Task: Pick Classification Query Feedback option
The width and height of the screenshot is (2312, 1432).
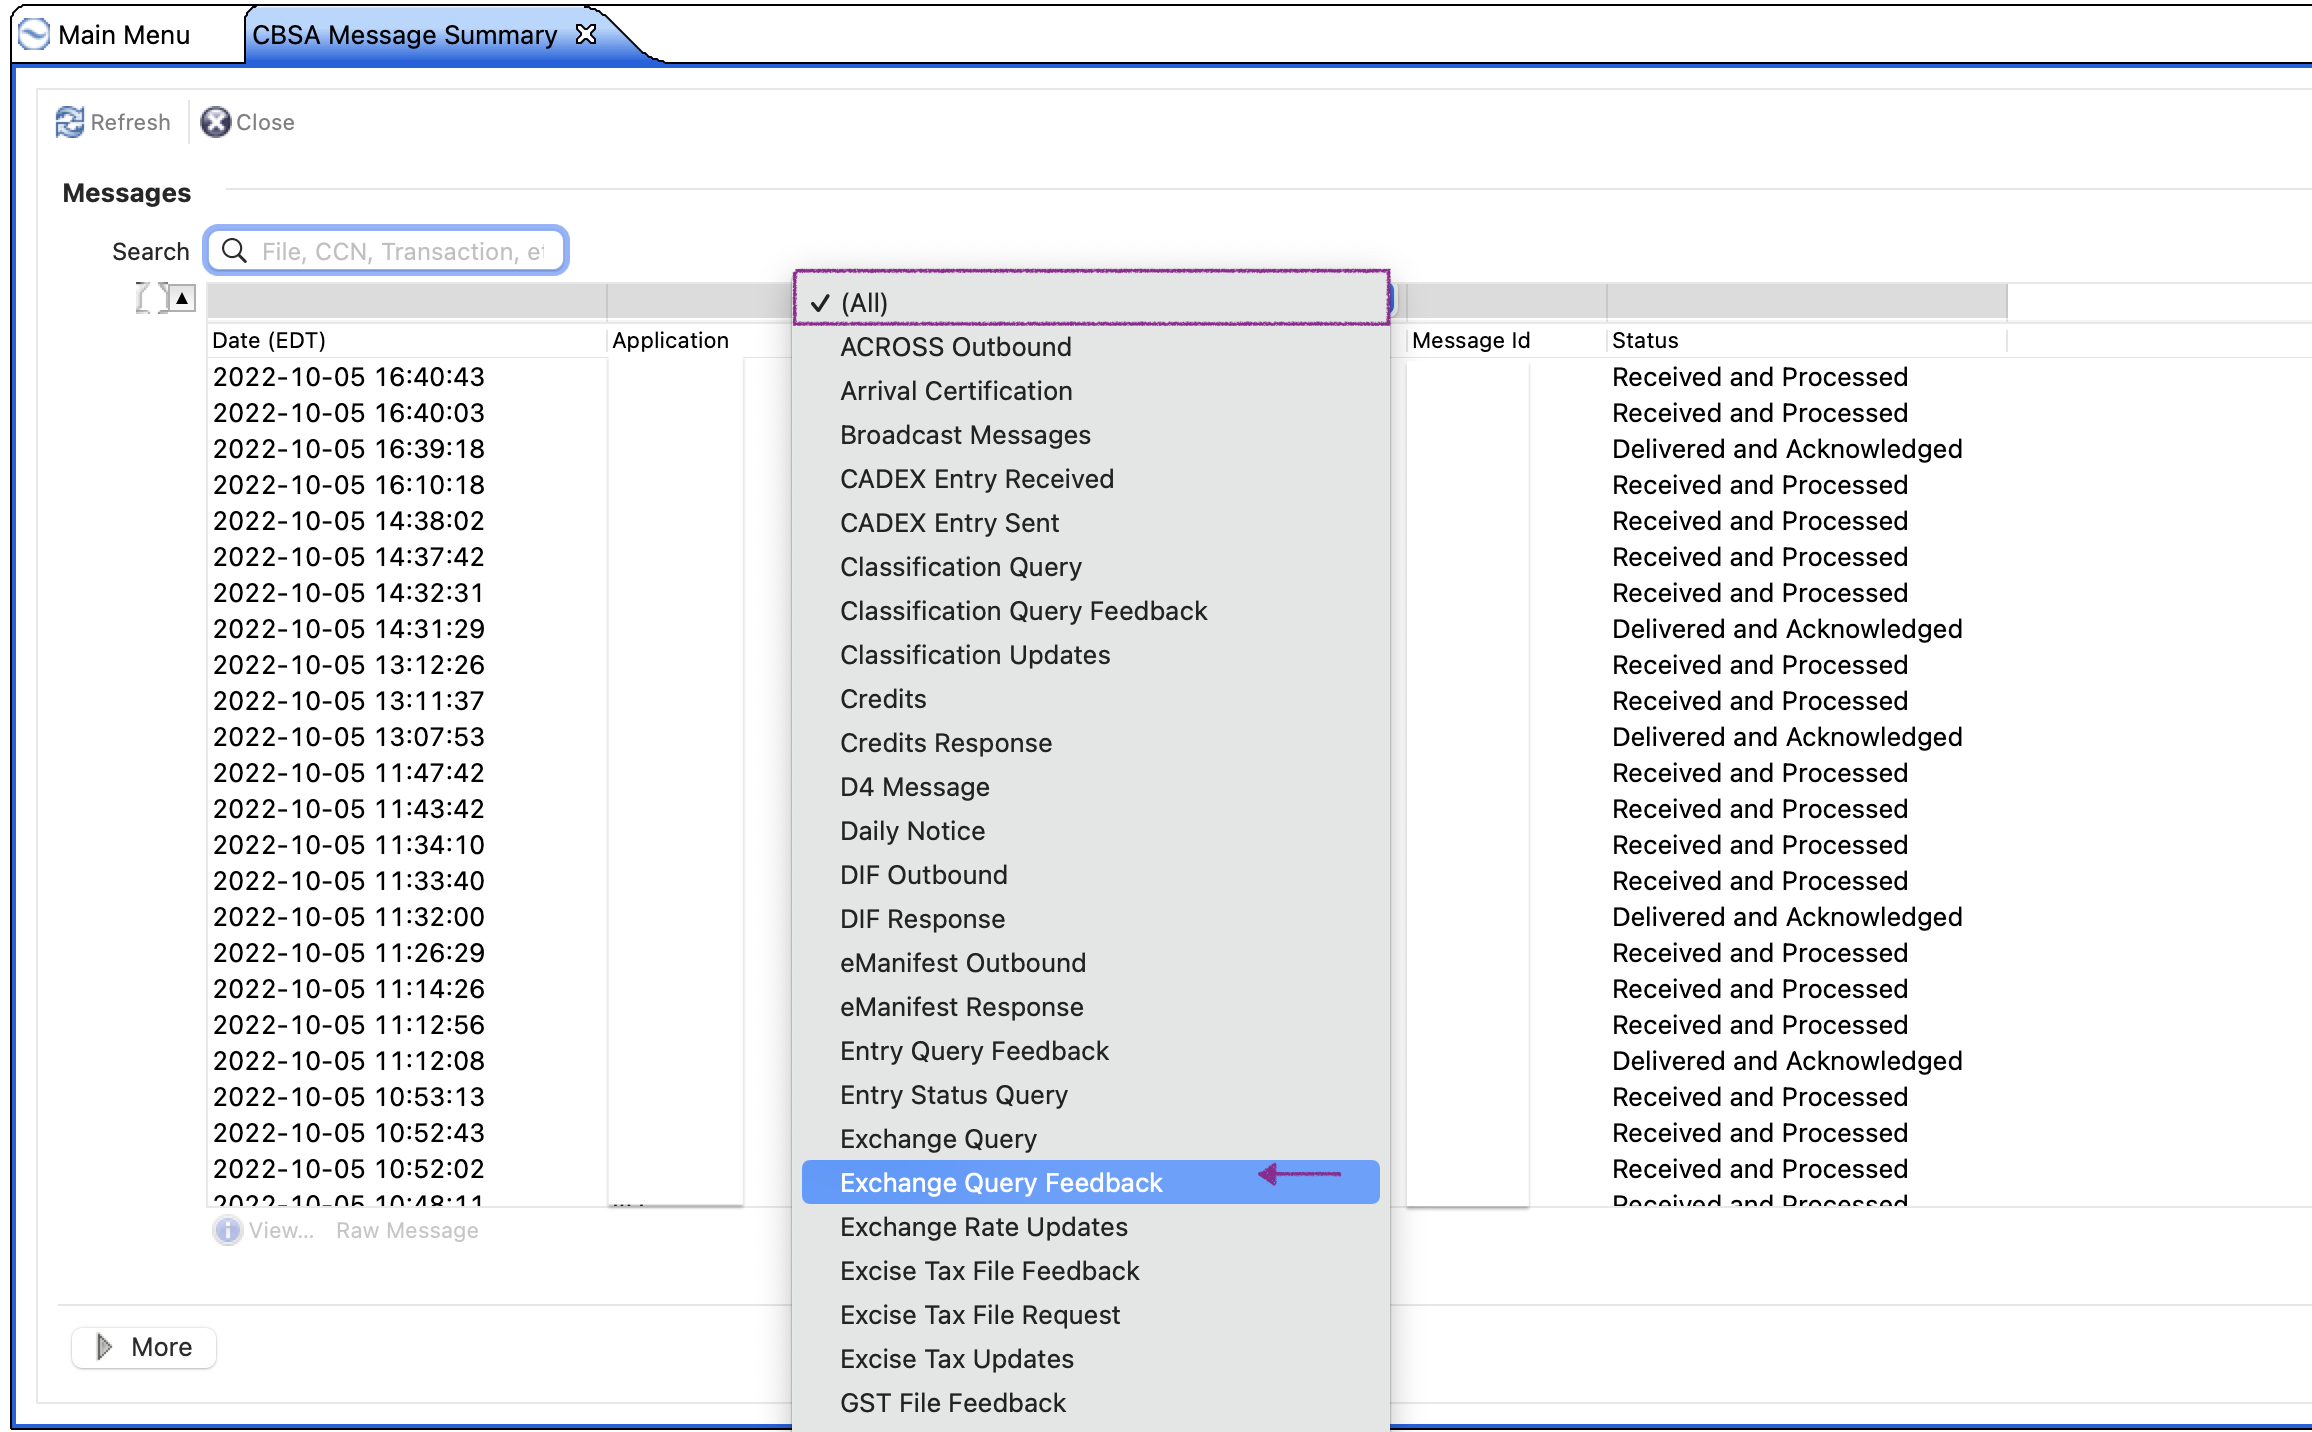Action: pos(1091,611)
